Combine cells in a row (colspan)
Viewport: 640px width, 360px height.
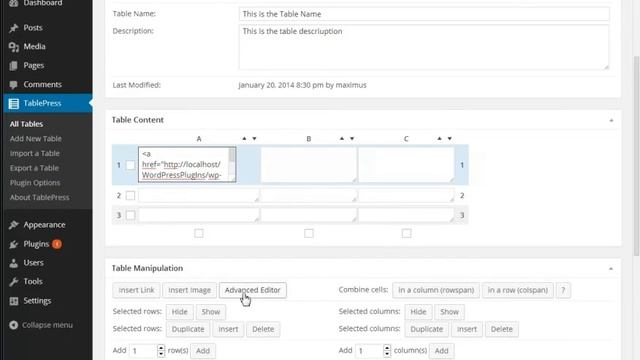point(518,290)
